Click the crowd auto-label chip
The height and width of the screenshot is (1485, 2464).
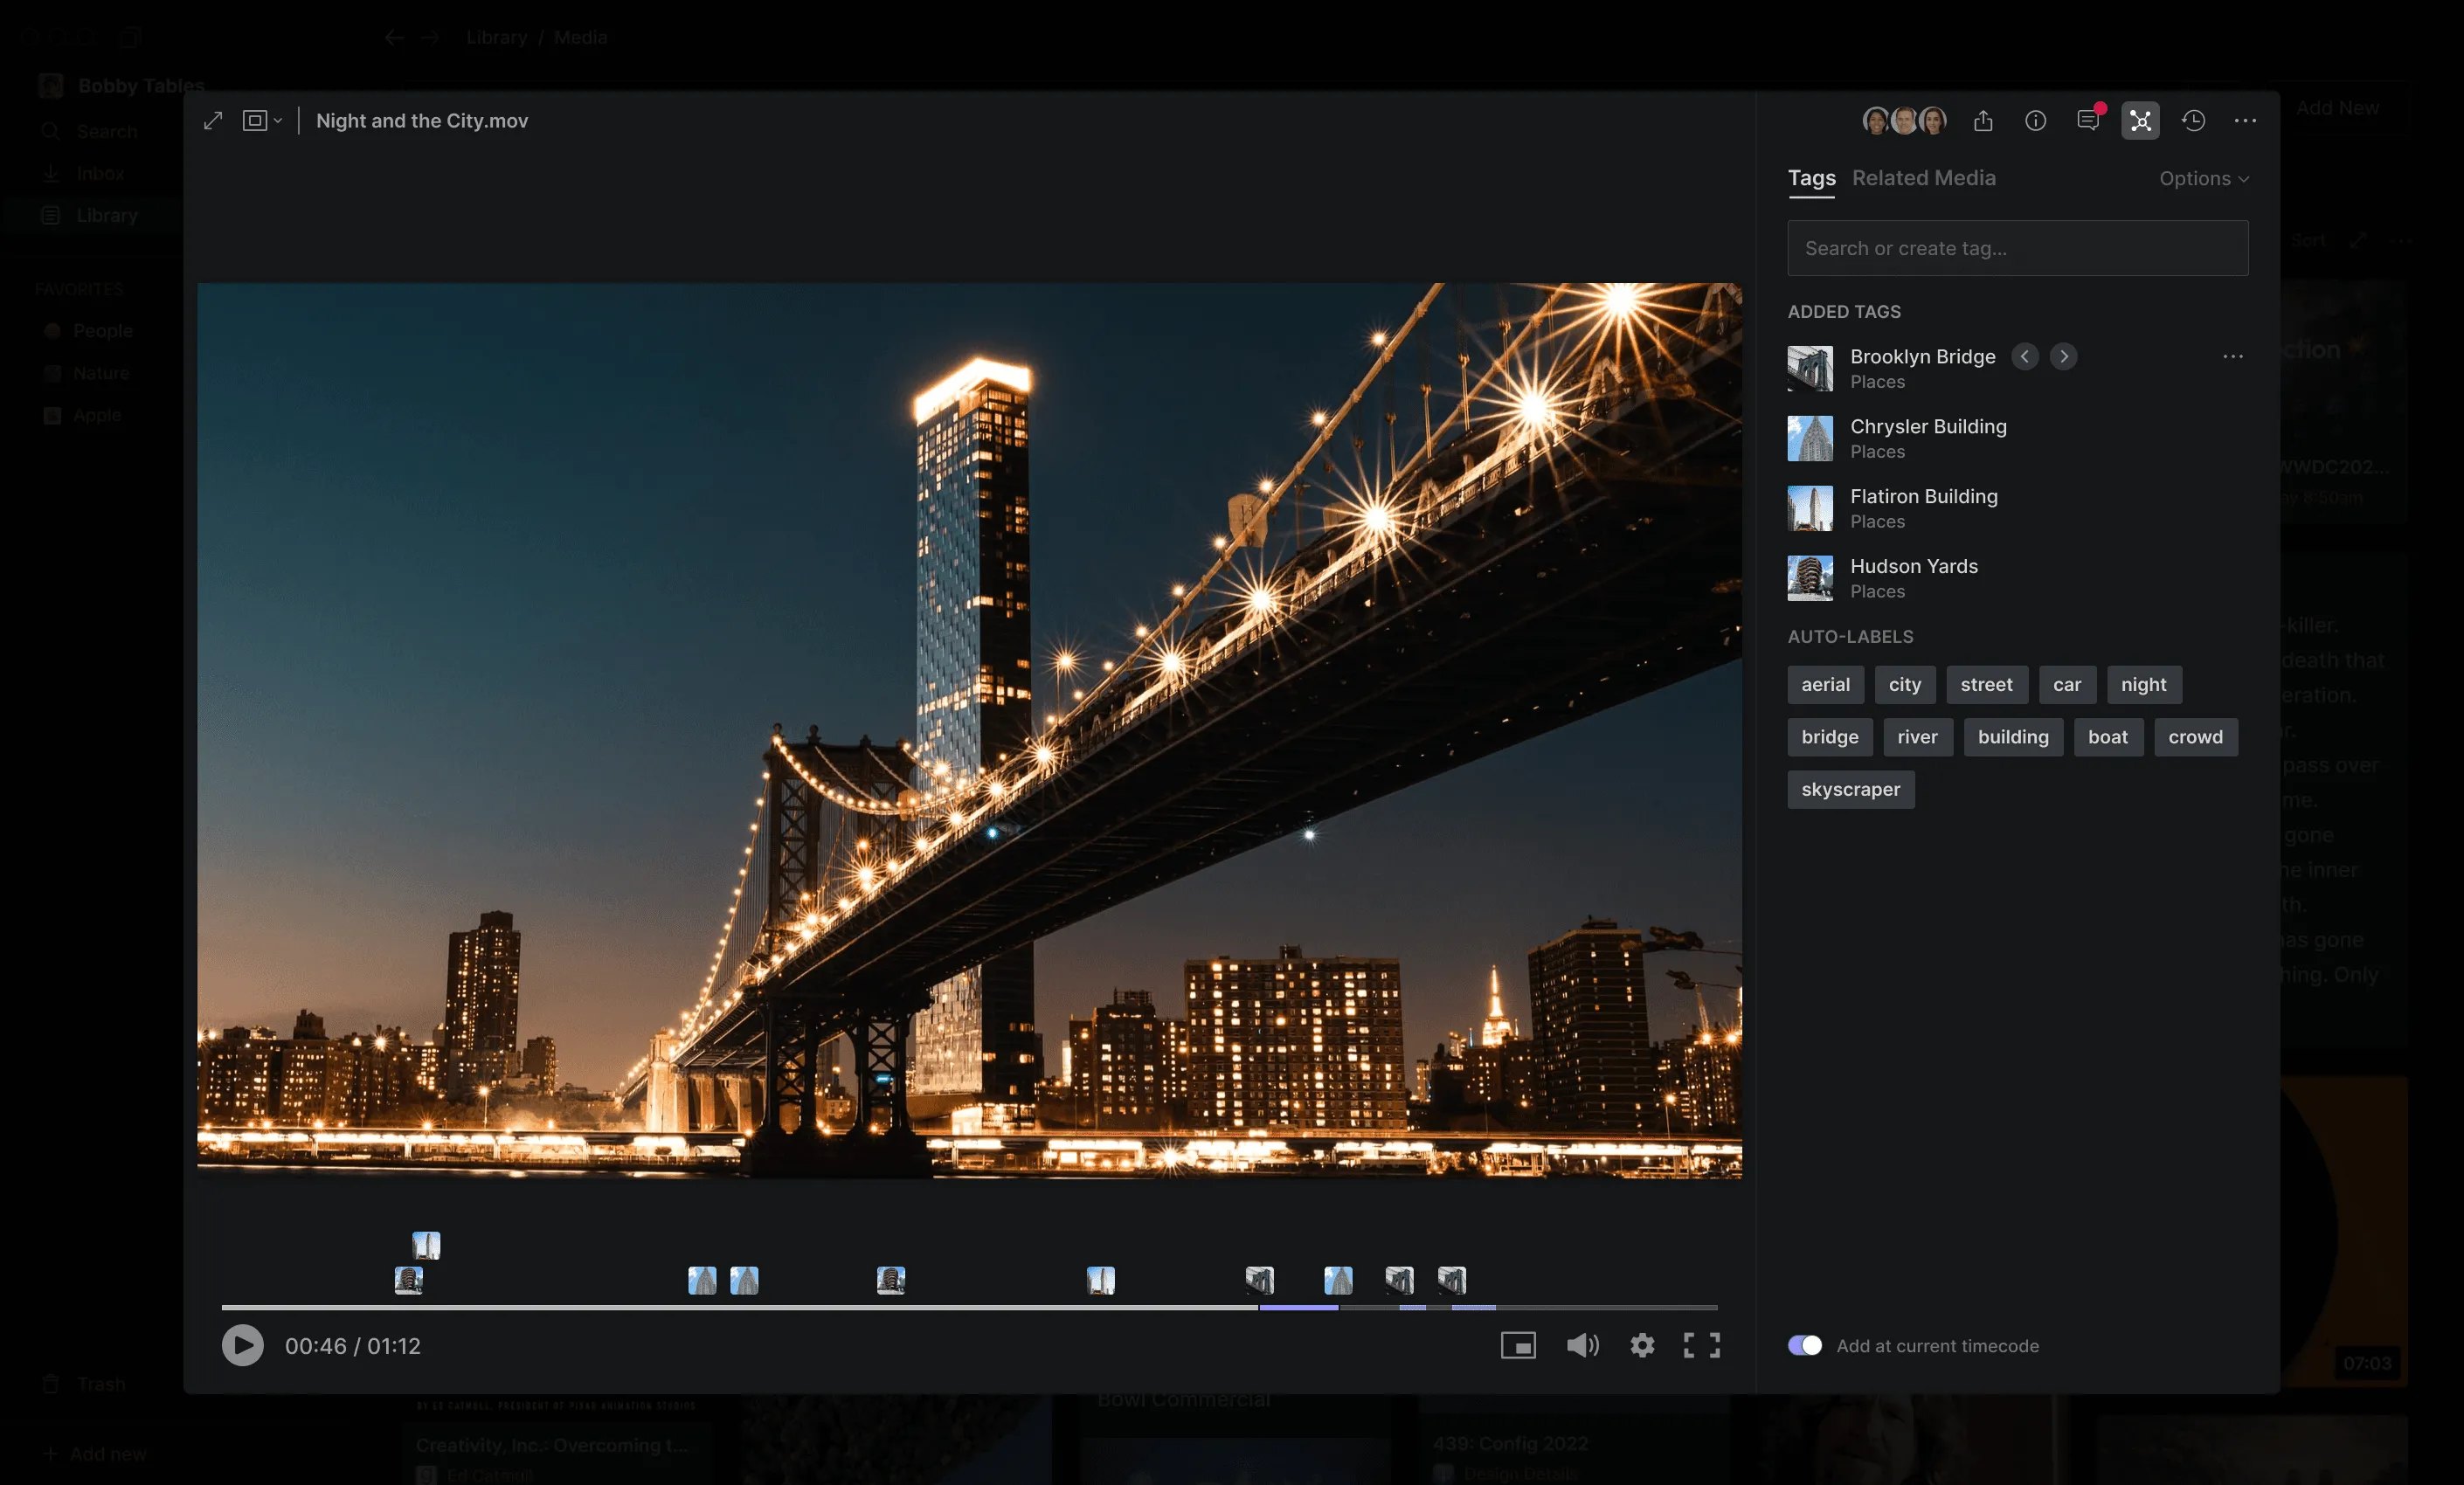coord(2195,737)
